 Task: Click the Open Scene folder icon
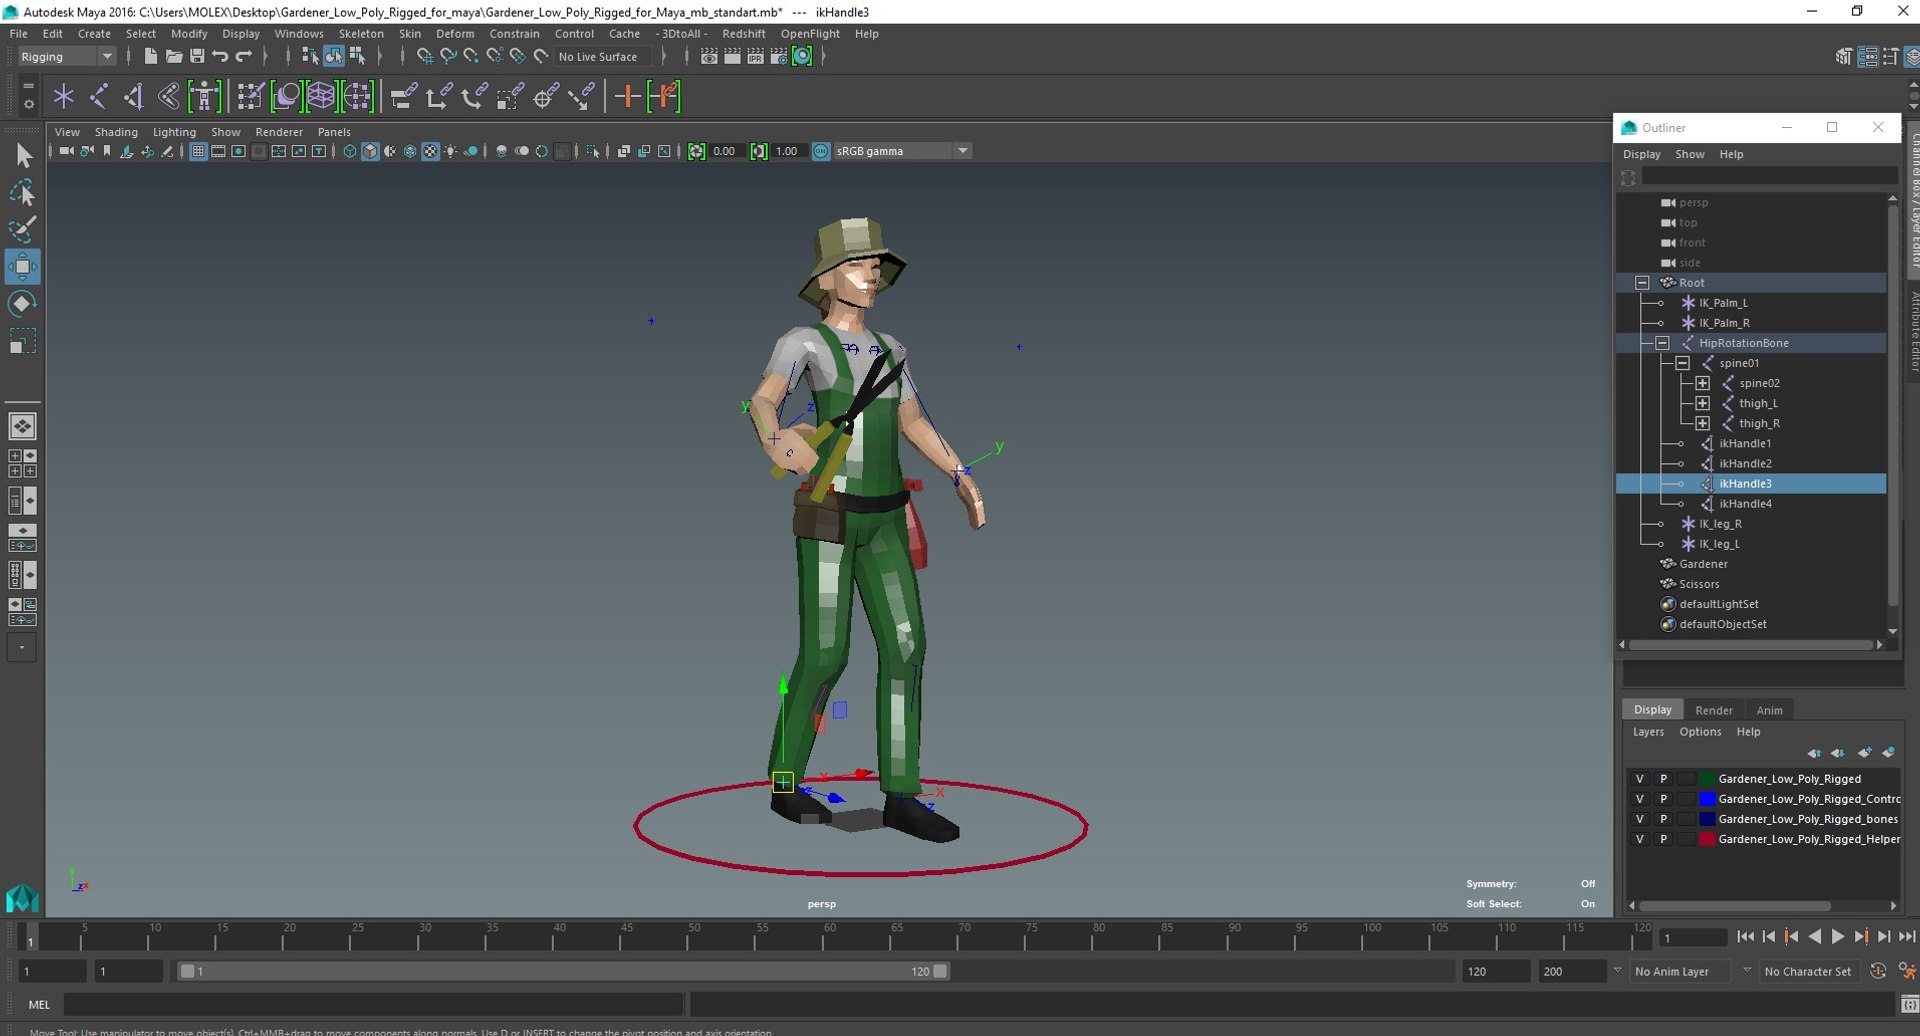pyautogui.click(x=173, y=57)
